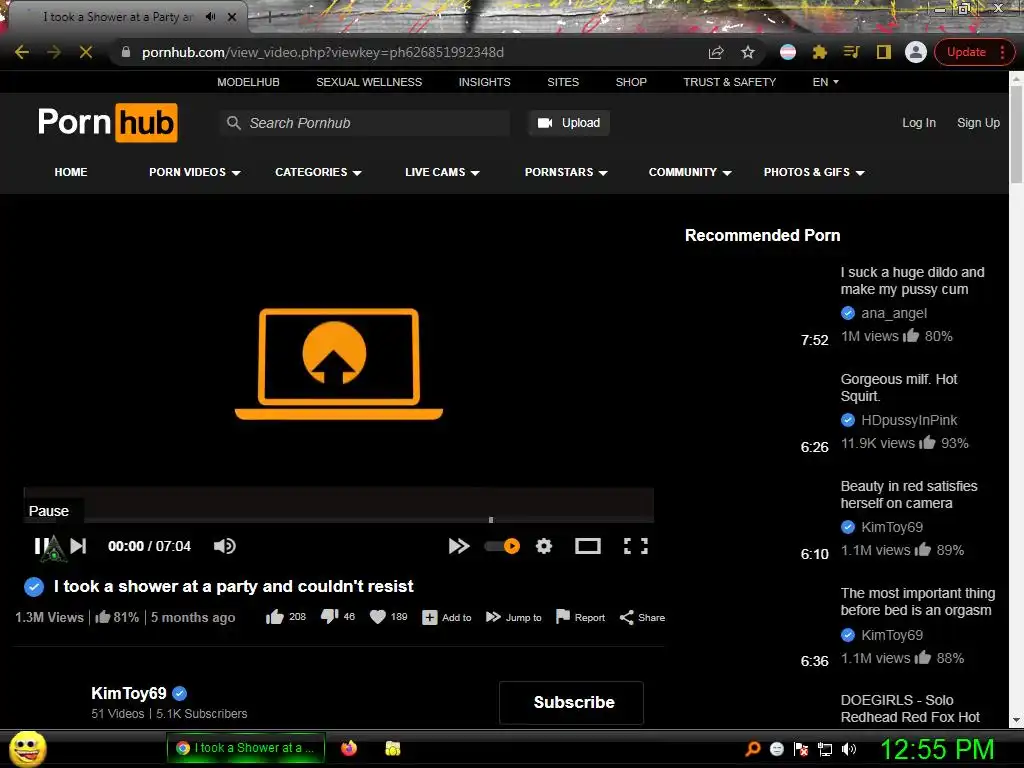The image size is (1024, 768).
Task: Open the browser profile avatar
Action: (x=916, y=52)
